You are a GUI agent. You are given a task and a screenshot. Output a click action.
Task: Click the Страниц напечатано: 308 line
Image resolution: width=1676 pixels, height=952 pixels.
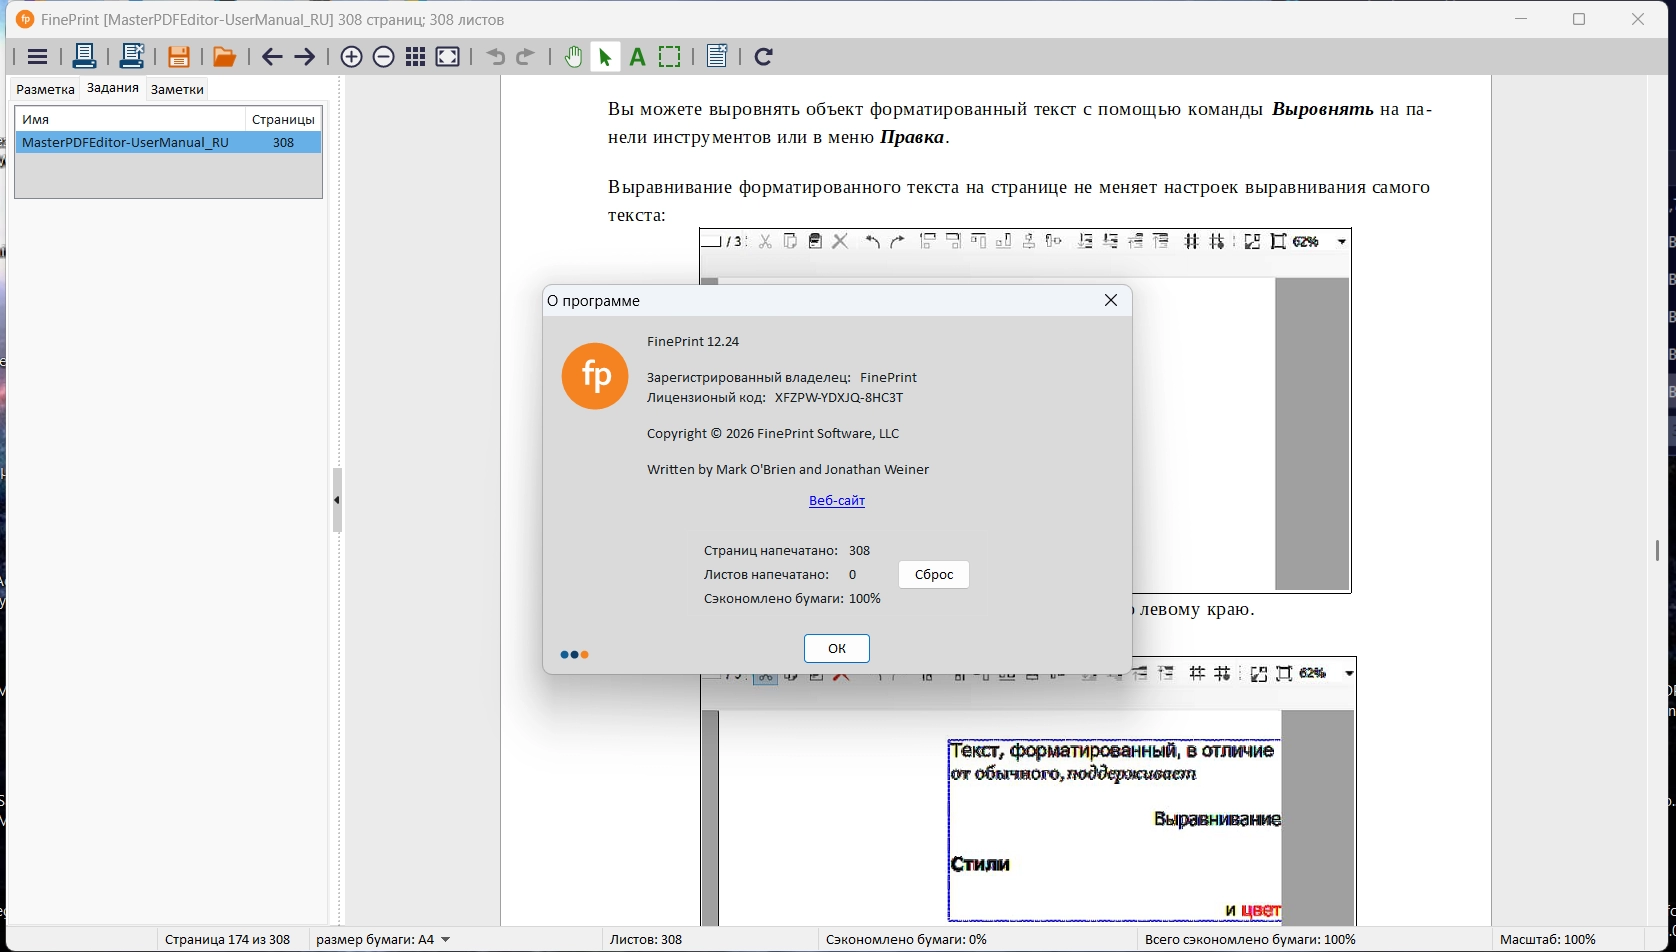click(x=787, y=551)
